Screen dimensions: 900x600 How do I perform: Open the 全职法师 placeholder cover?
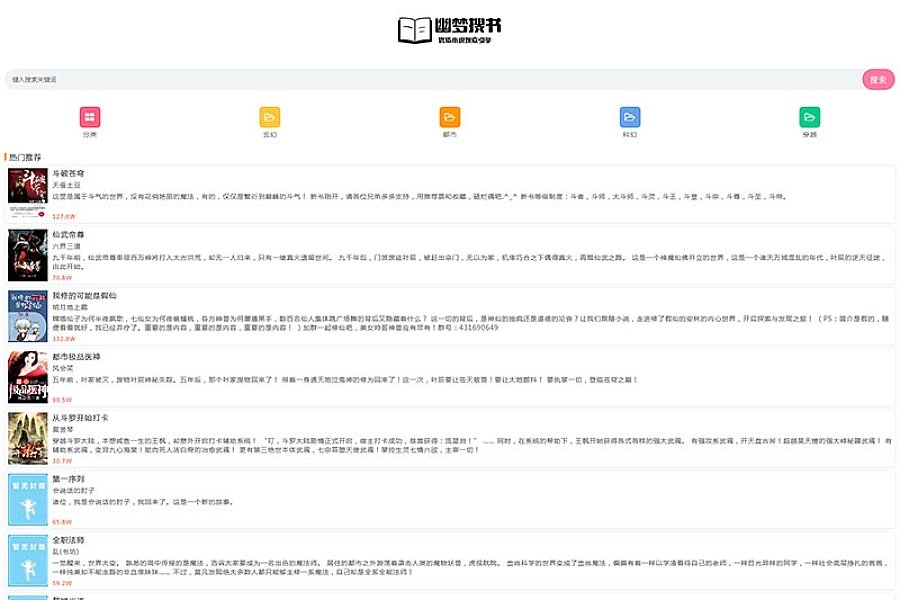pyautogui.click(x=28, y=561)
